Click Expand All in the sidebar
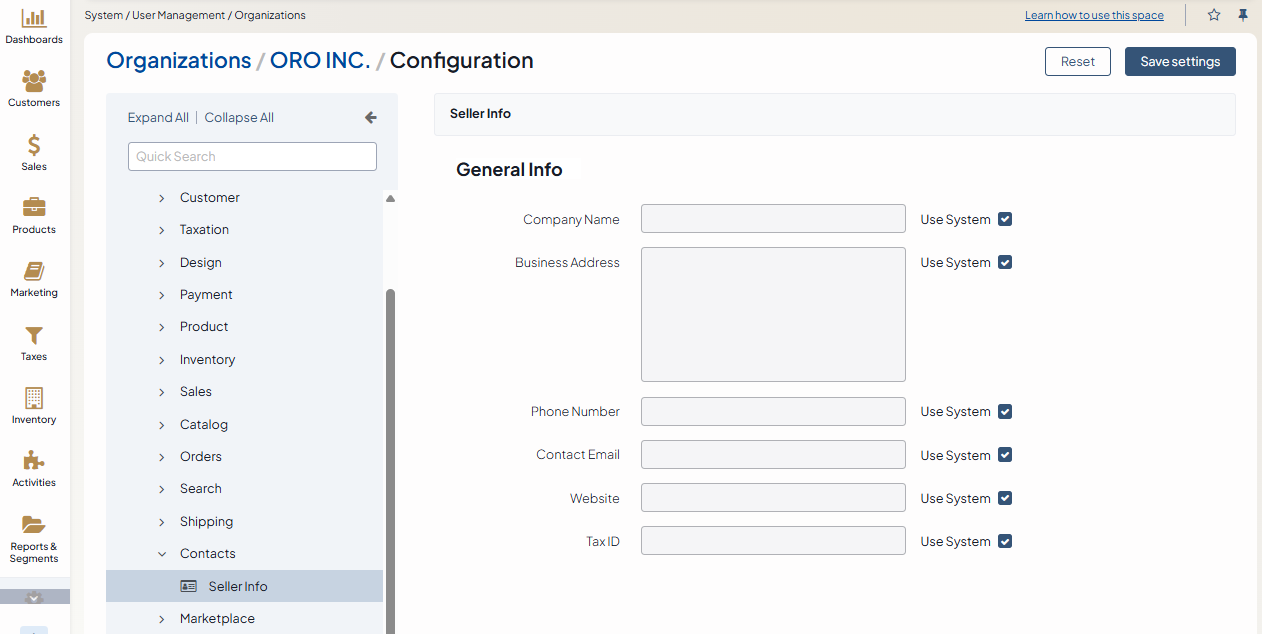The width and height of the screenshot is (1262, 634). tap(158, 117)
